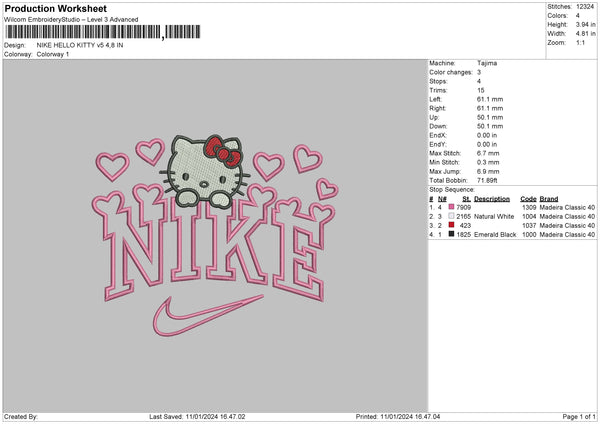Screen dimensions: 600x424
Task: Click the design name 'NIKE HELLO KITTY v5 4,8 IN'
Action: click(80, 45)
